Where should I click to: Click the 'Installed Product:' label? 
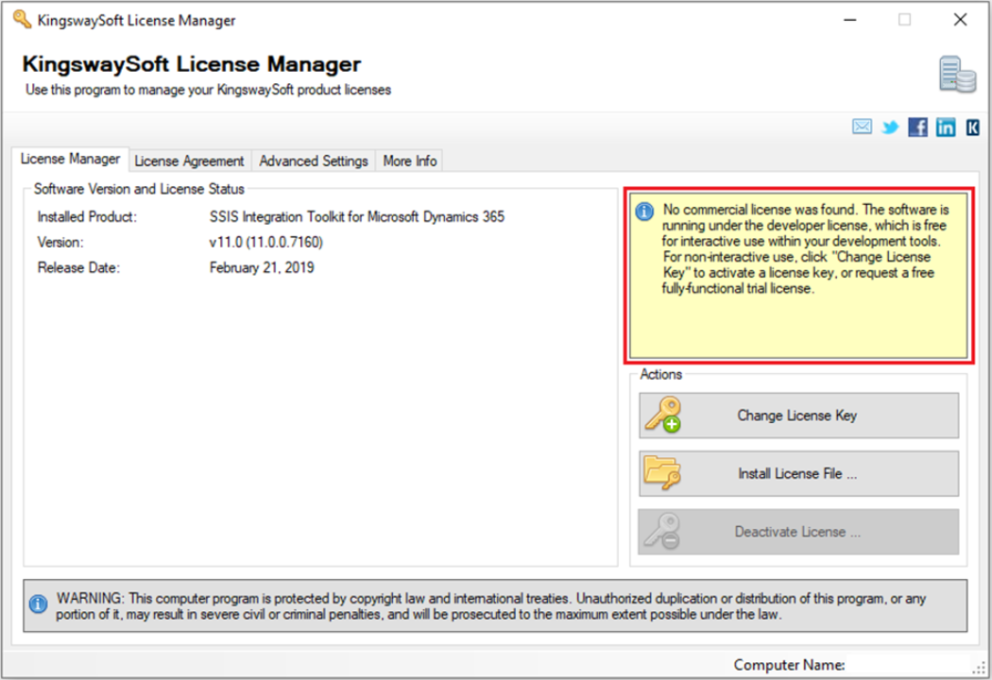(87, 217)
